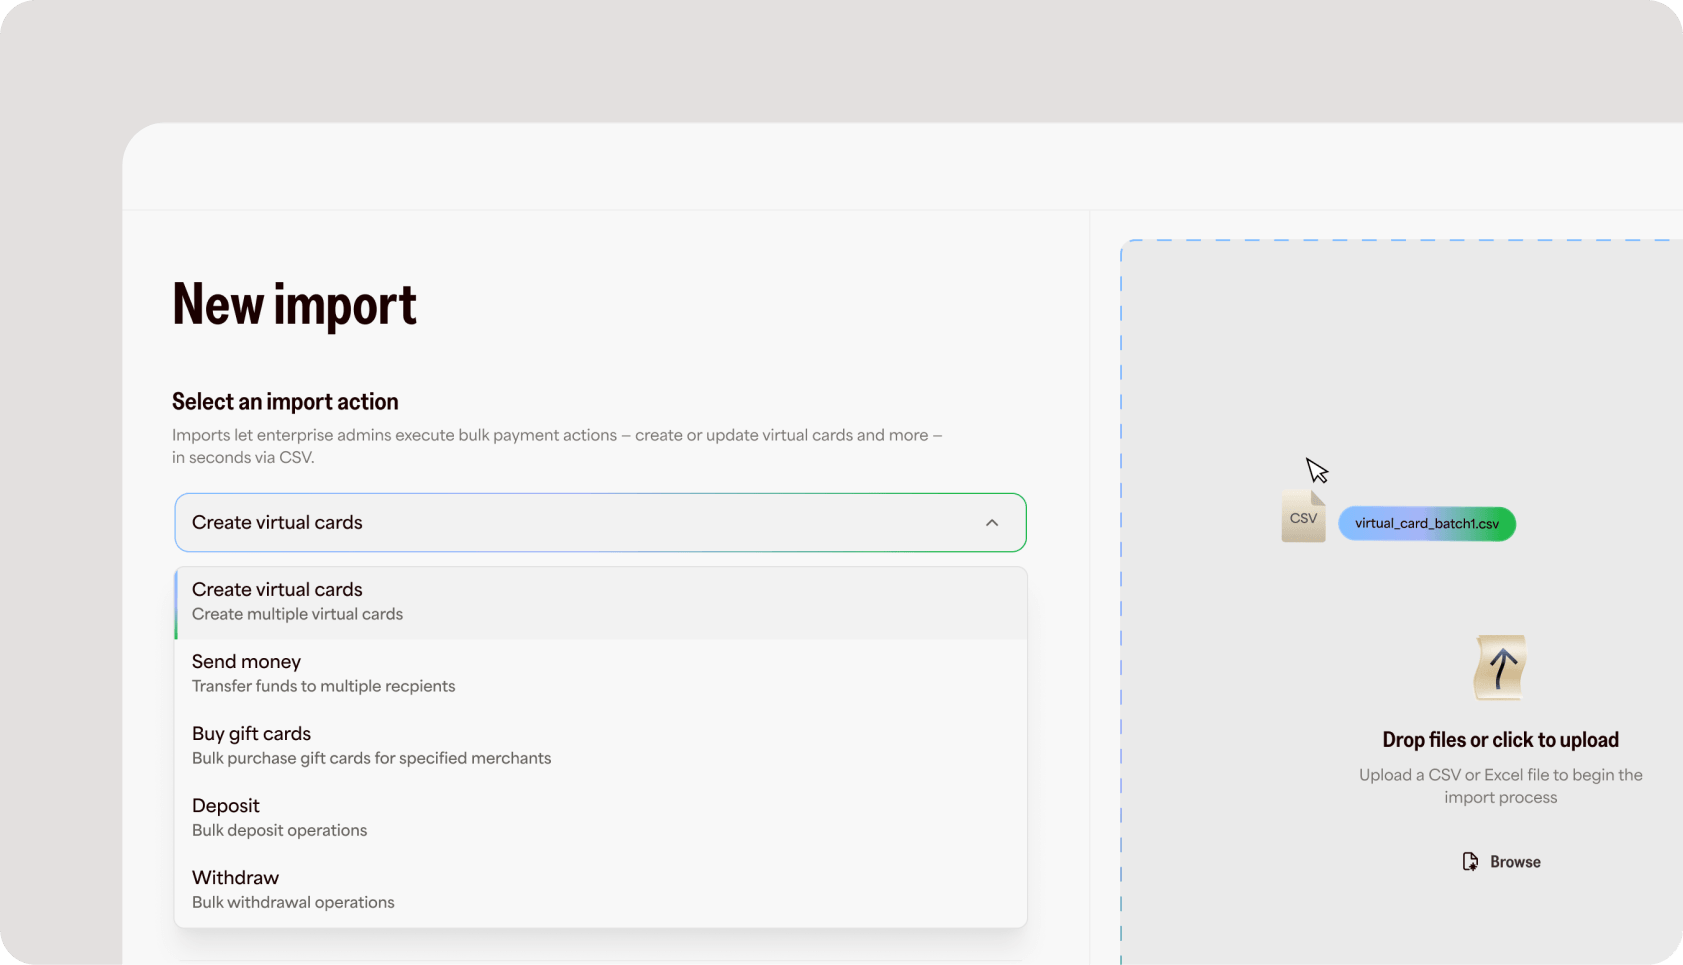Choose the Withdraw bulk action
This screenshot has height=965, width=1683.
click(600, 891)
